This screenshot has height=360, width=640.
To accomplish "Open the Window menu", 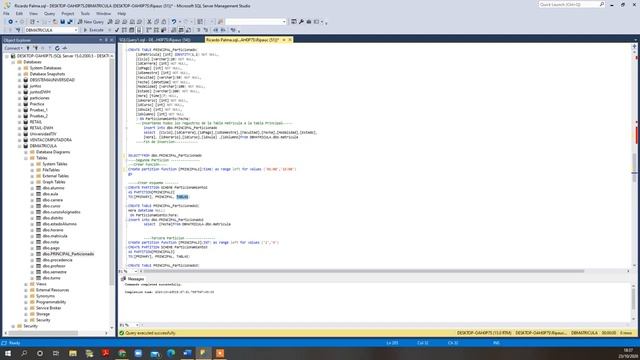I will [x=103, y=13].
